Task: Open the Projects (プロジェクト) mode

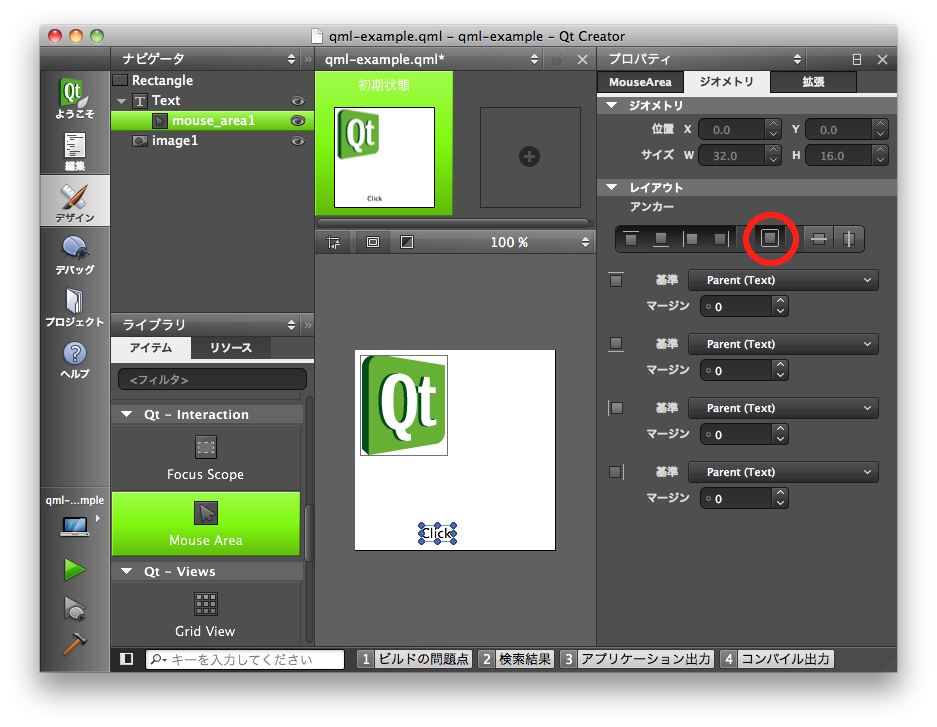Action: (x=74, y=306)
